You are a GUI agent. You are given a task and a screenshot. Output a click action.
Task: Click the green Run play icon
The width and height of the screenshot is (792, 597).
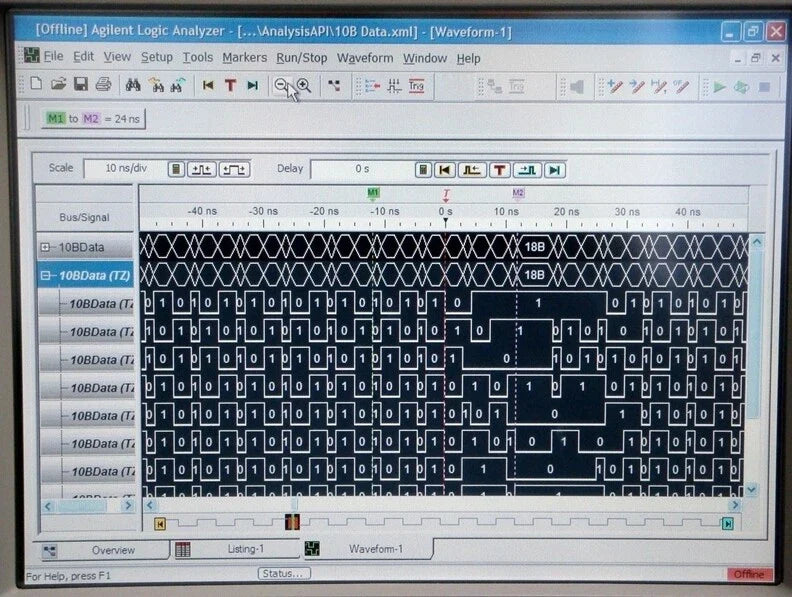tap(719, 87)
